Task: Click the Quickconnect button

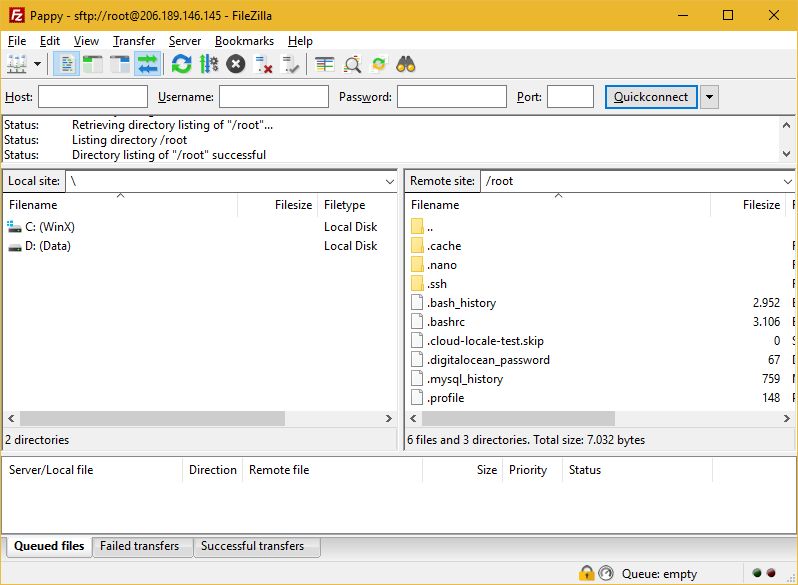Action: coord(651,97)
